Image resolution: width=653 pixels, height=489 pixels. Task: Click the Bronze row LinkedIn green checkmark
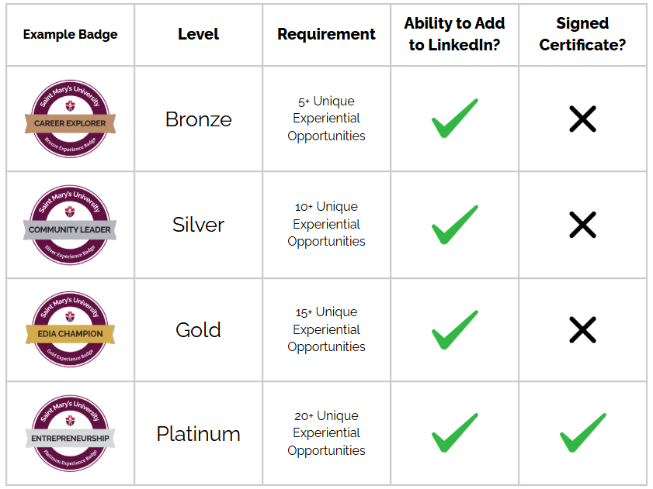point(454,119)
